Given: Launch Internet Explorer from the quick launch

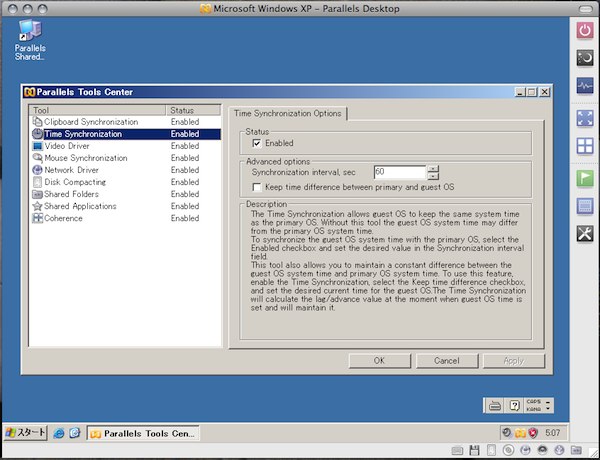Looking at the screenshot, I should tap(59, 433).
